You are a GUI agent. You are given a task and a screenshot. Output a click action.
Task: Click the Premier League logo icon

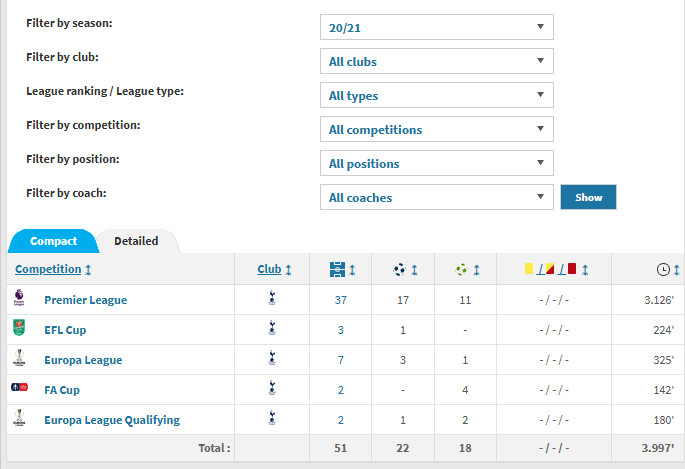click(18, 299)
